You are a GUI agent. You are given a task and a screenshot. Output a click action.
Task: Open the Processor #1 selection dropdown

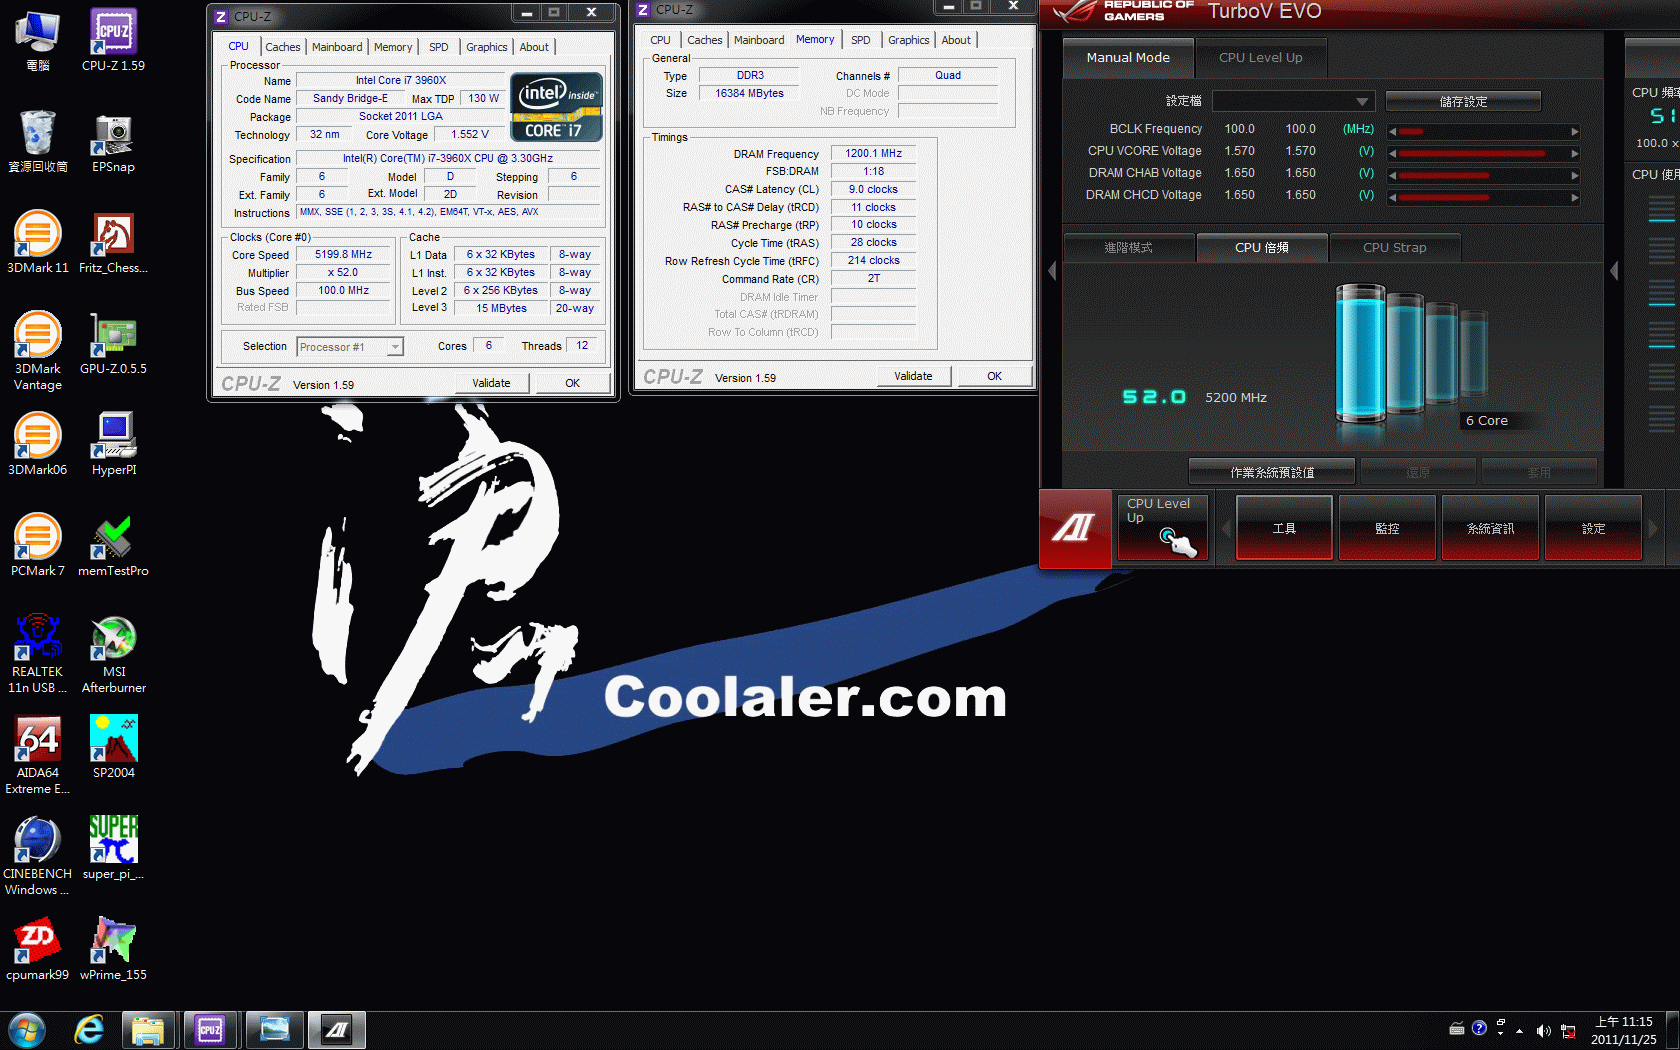[350, 347]
